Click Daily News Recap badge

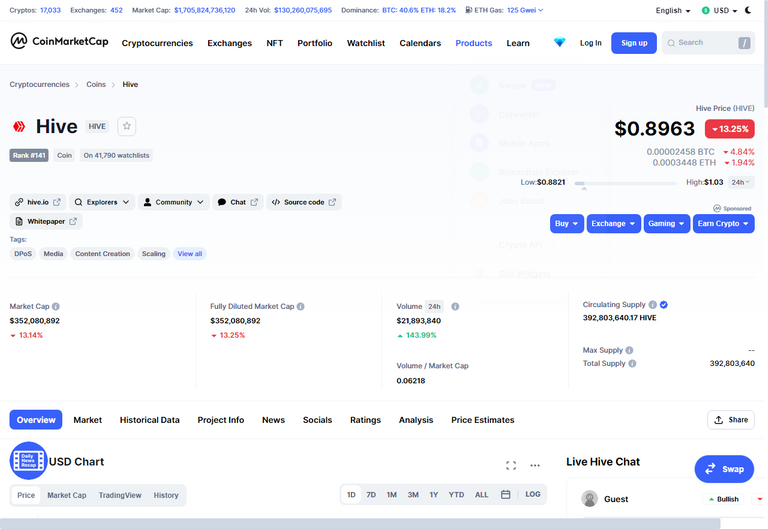tap(28, 461)
